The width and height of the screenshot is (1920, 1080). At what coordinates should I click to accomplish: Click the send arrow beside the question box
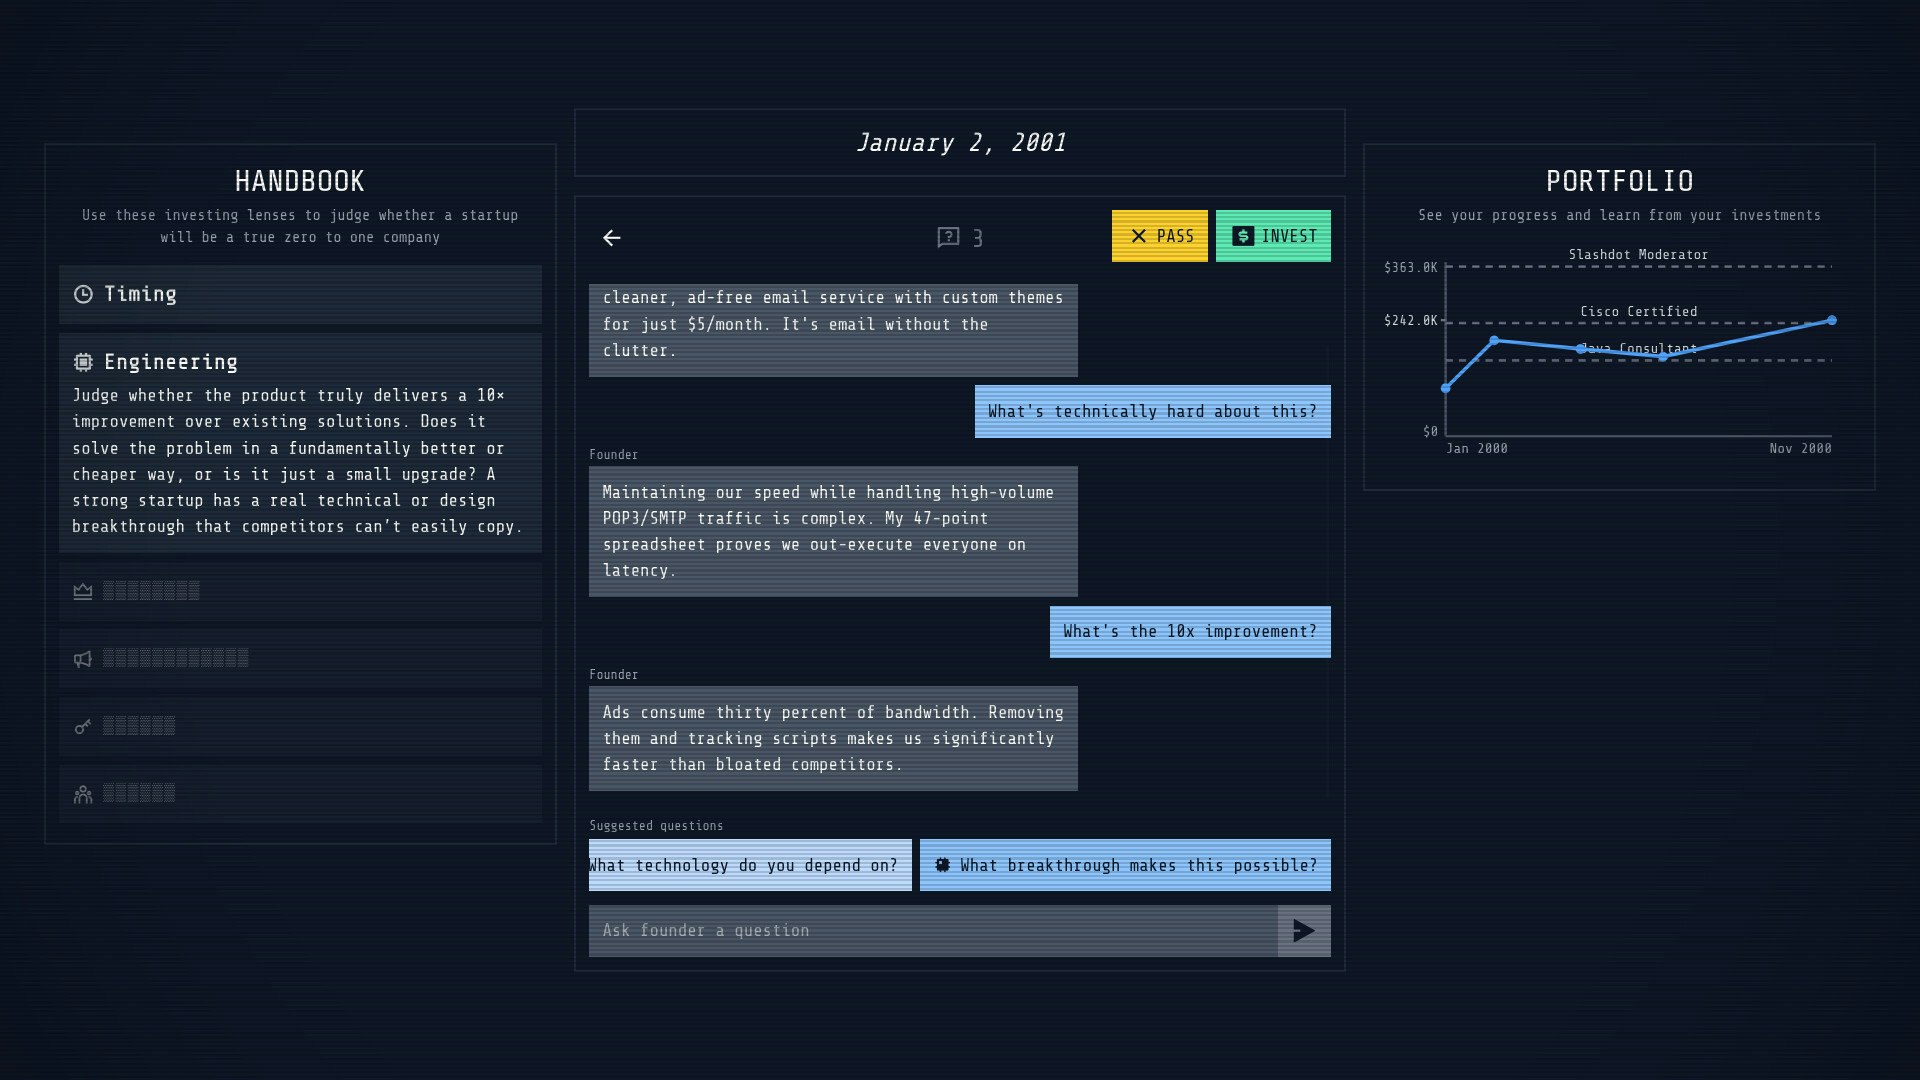pyautogui.click(x=1304, y=930)
